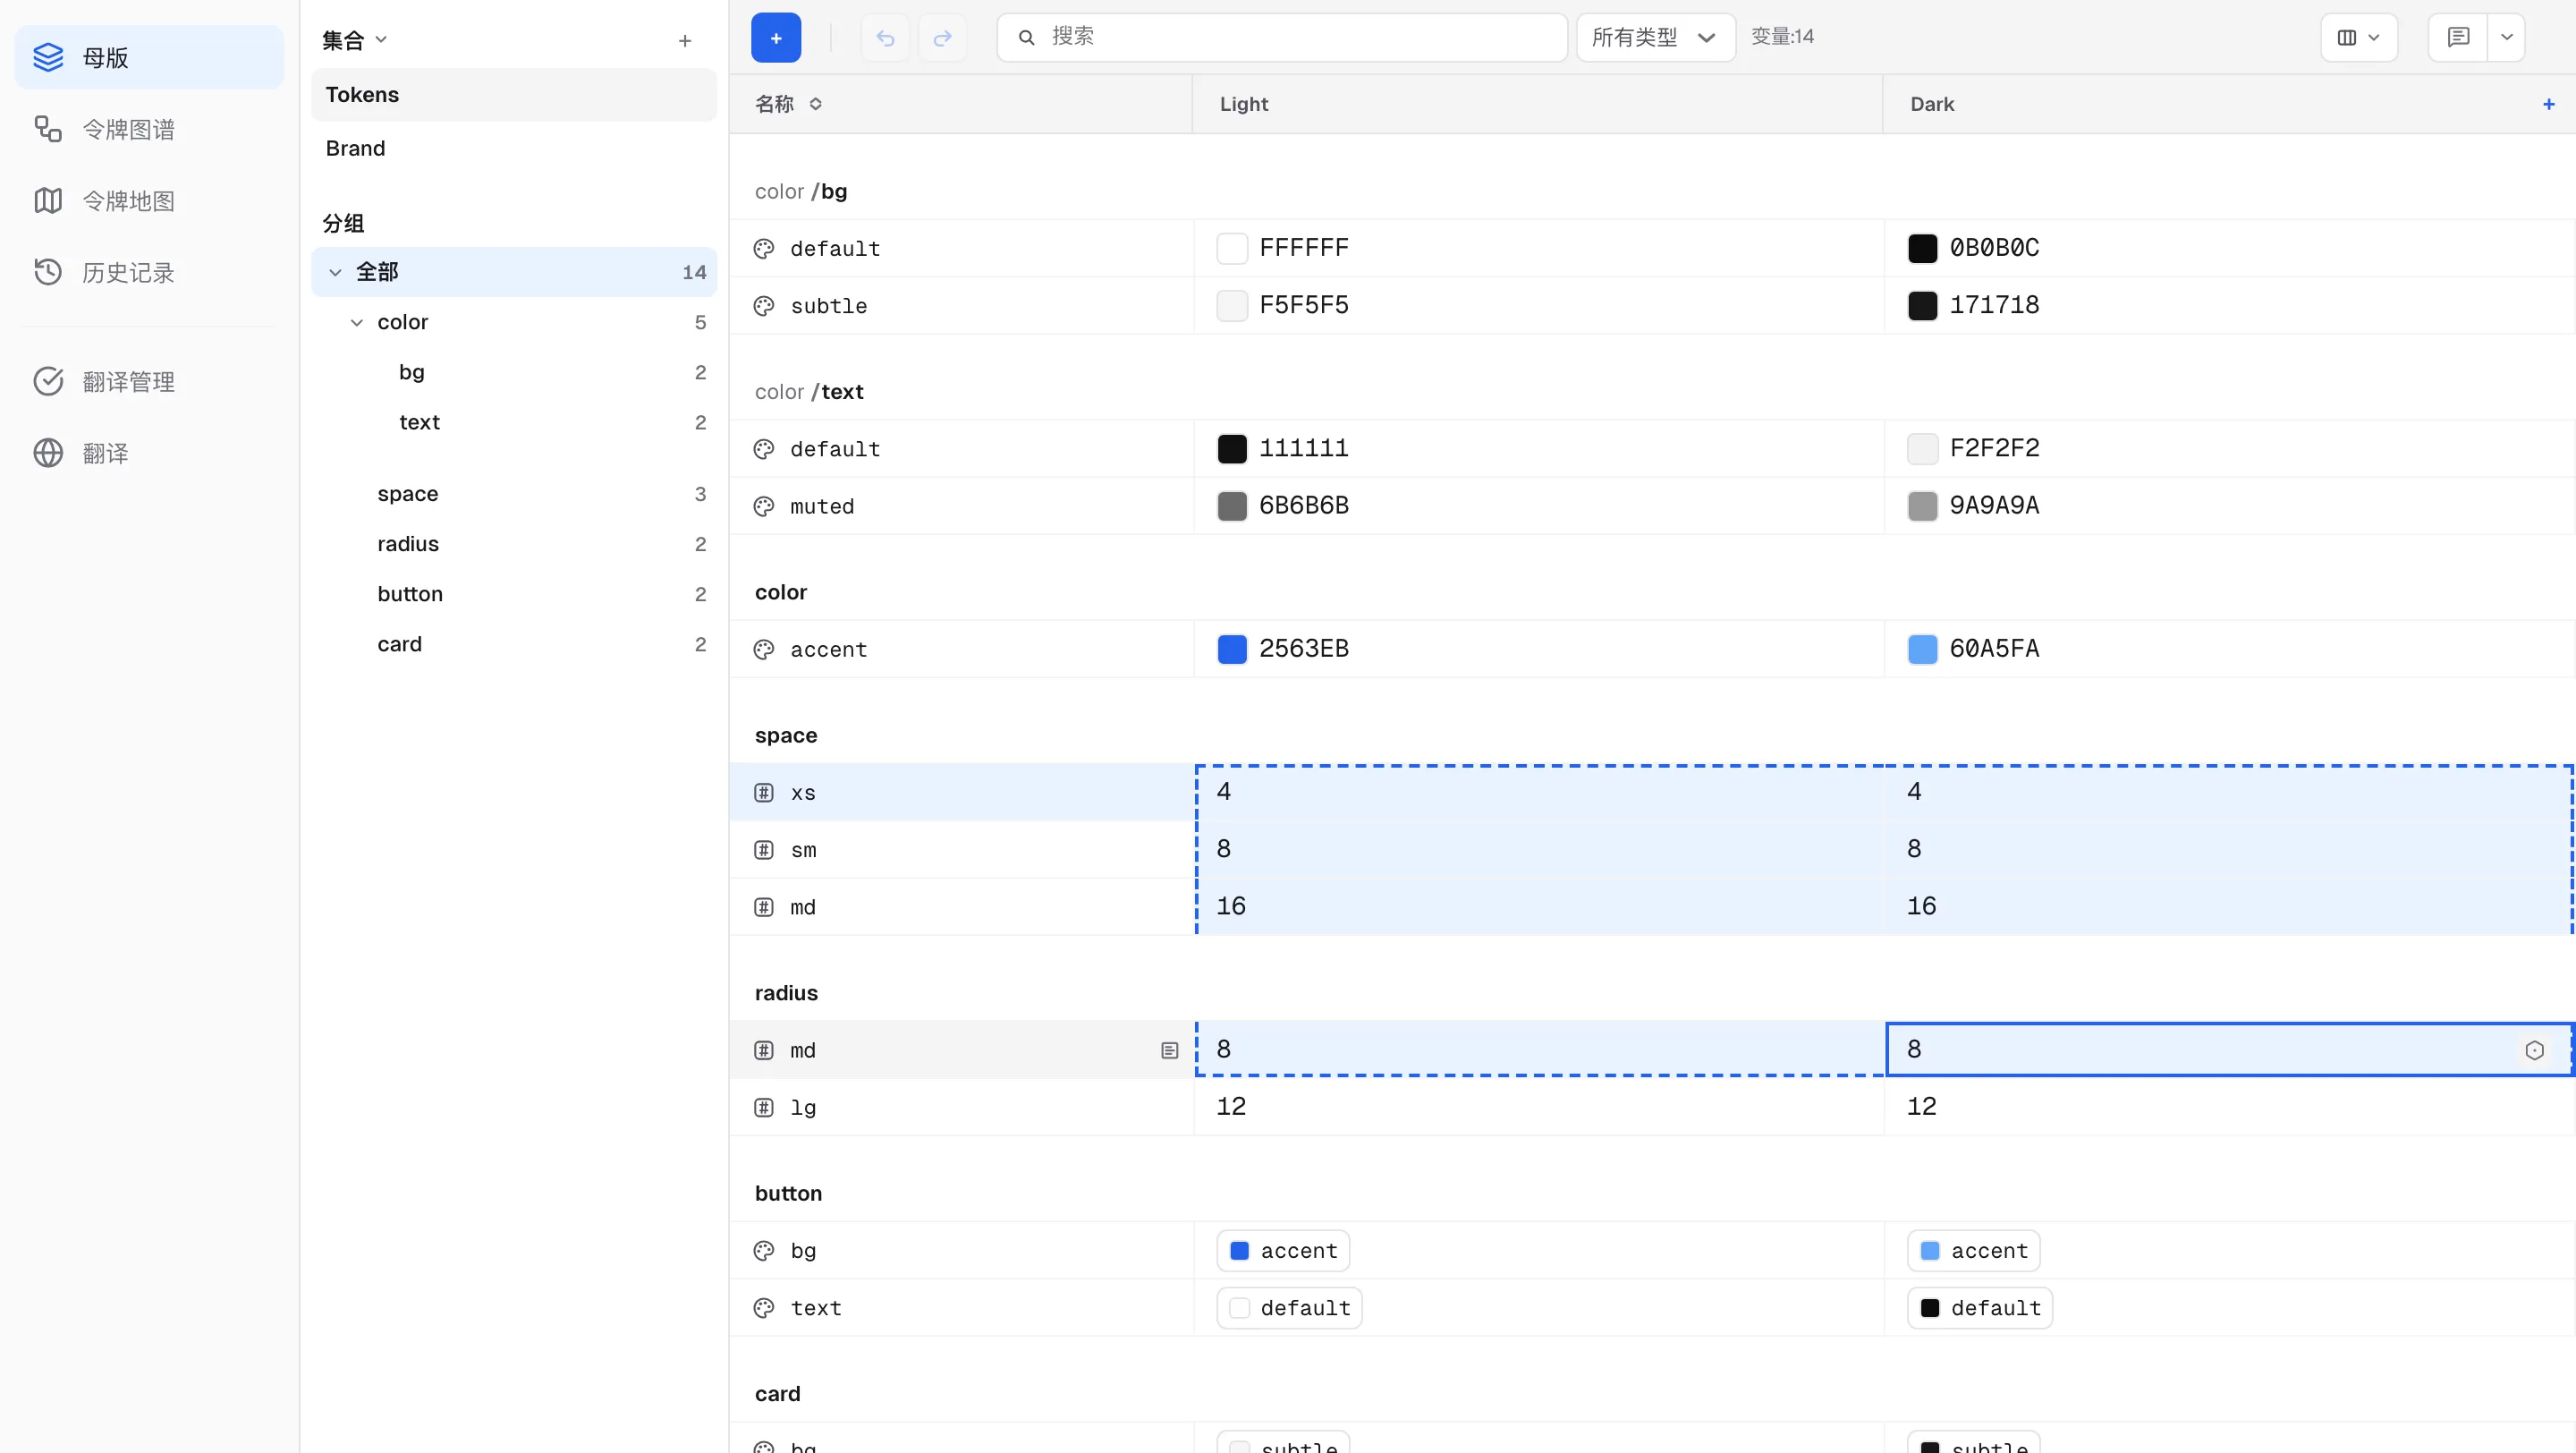Click the Dark default alias chip for button text

1980,1308
